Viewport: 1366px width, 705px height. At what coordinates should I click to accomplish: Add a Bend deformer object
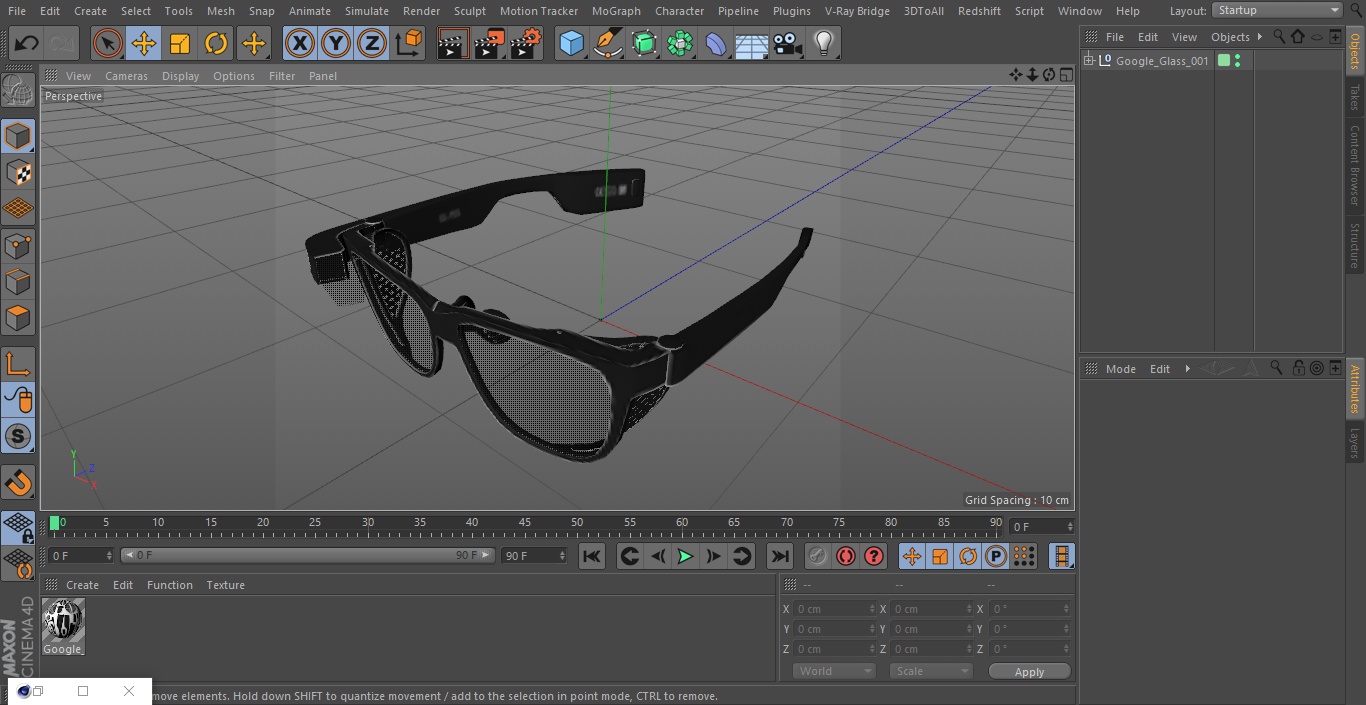716,43
